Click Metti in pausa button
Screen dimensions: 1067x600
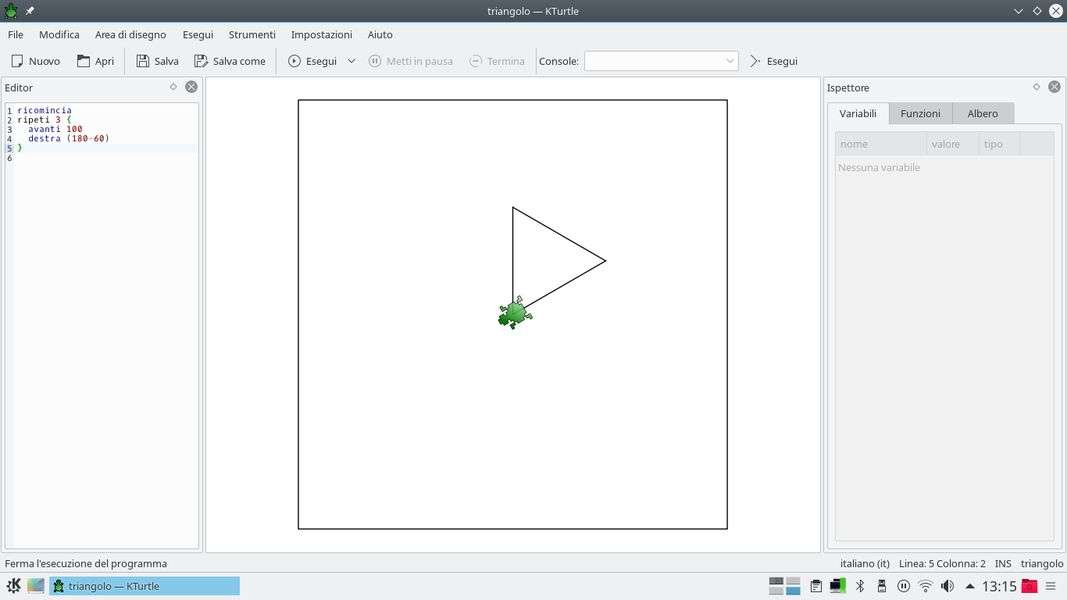click(x=410, y=61)
